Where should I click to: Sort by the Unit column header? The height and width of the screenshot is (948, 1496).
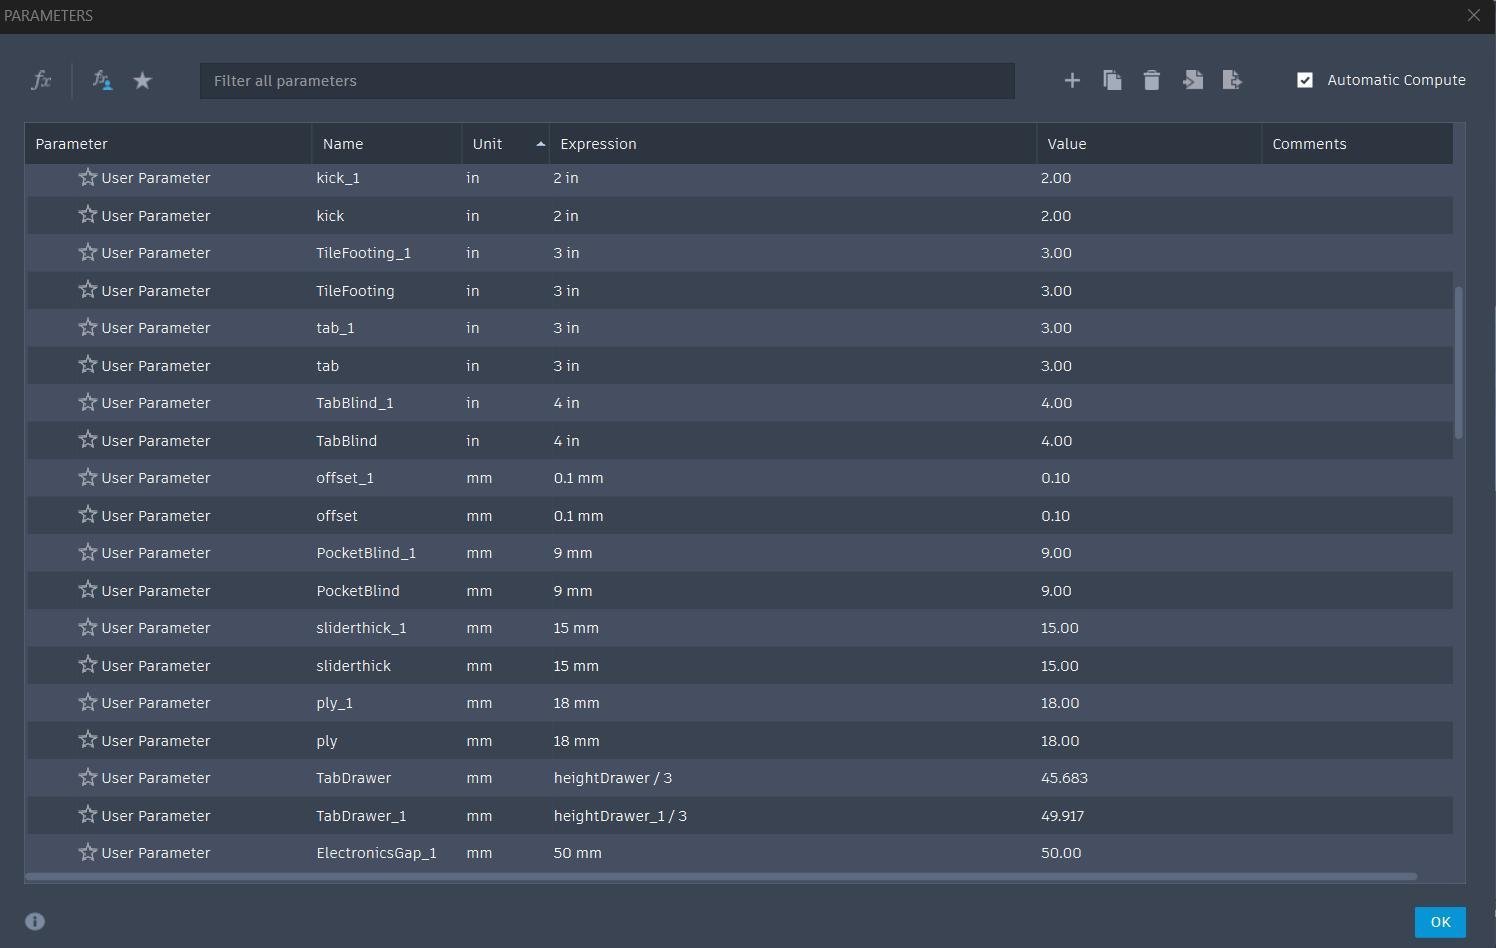506,144
